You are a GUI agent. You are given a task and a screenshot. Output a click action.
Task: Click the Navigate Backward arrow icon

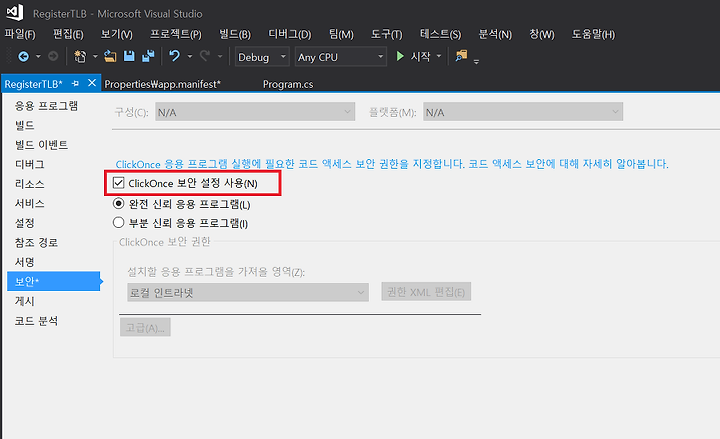(x=23, y=56)
